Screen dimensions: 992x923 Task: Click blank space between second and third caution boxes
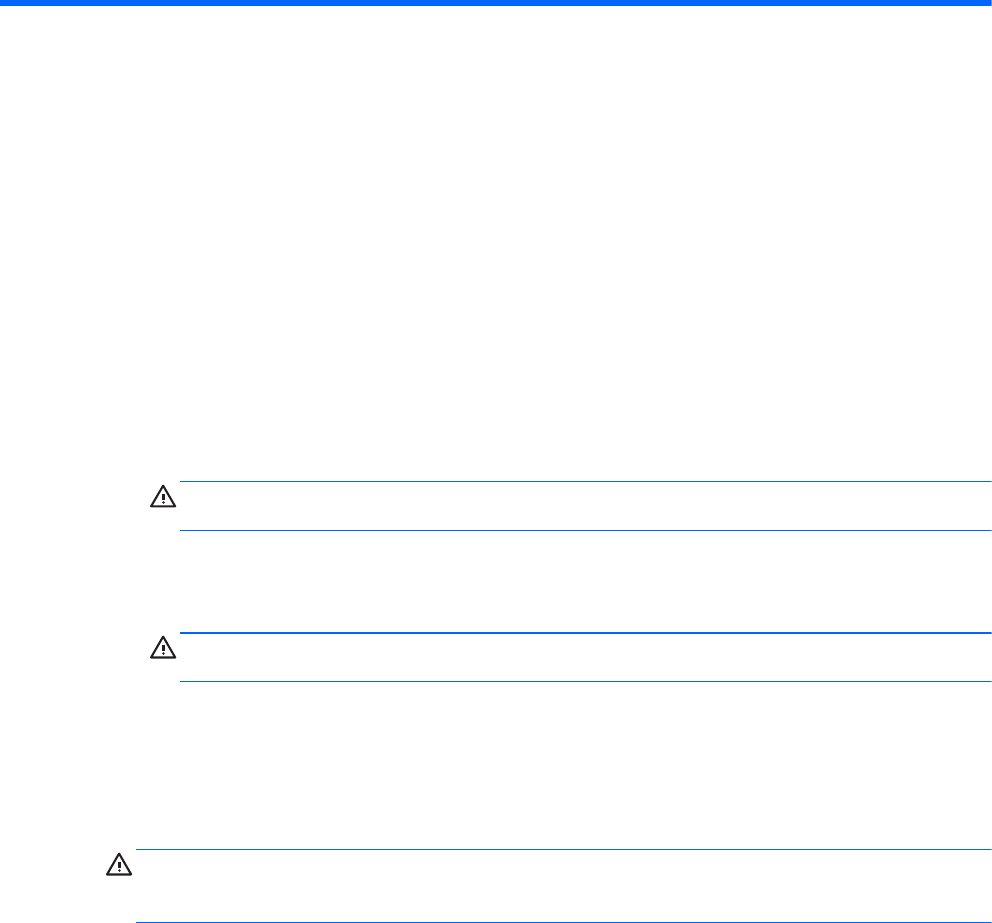[556, 766]
